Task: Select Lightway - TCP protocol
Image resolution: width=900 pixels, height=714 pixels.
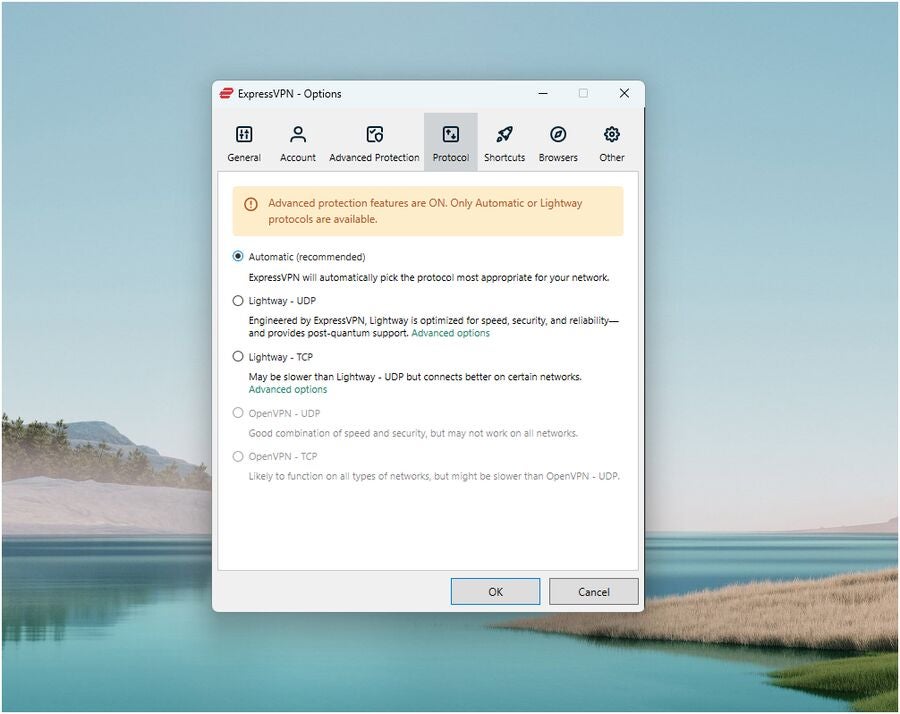Action: click(x=238, y=356)
